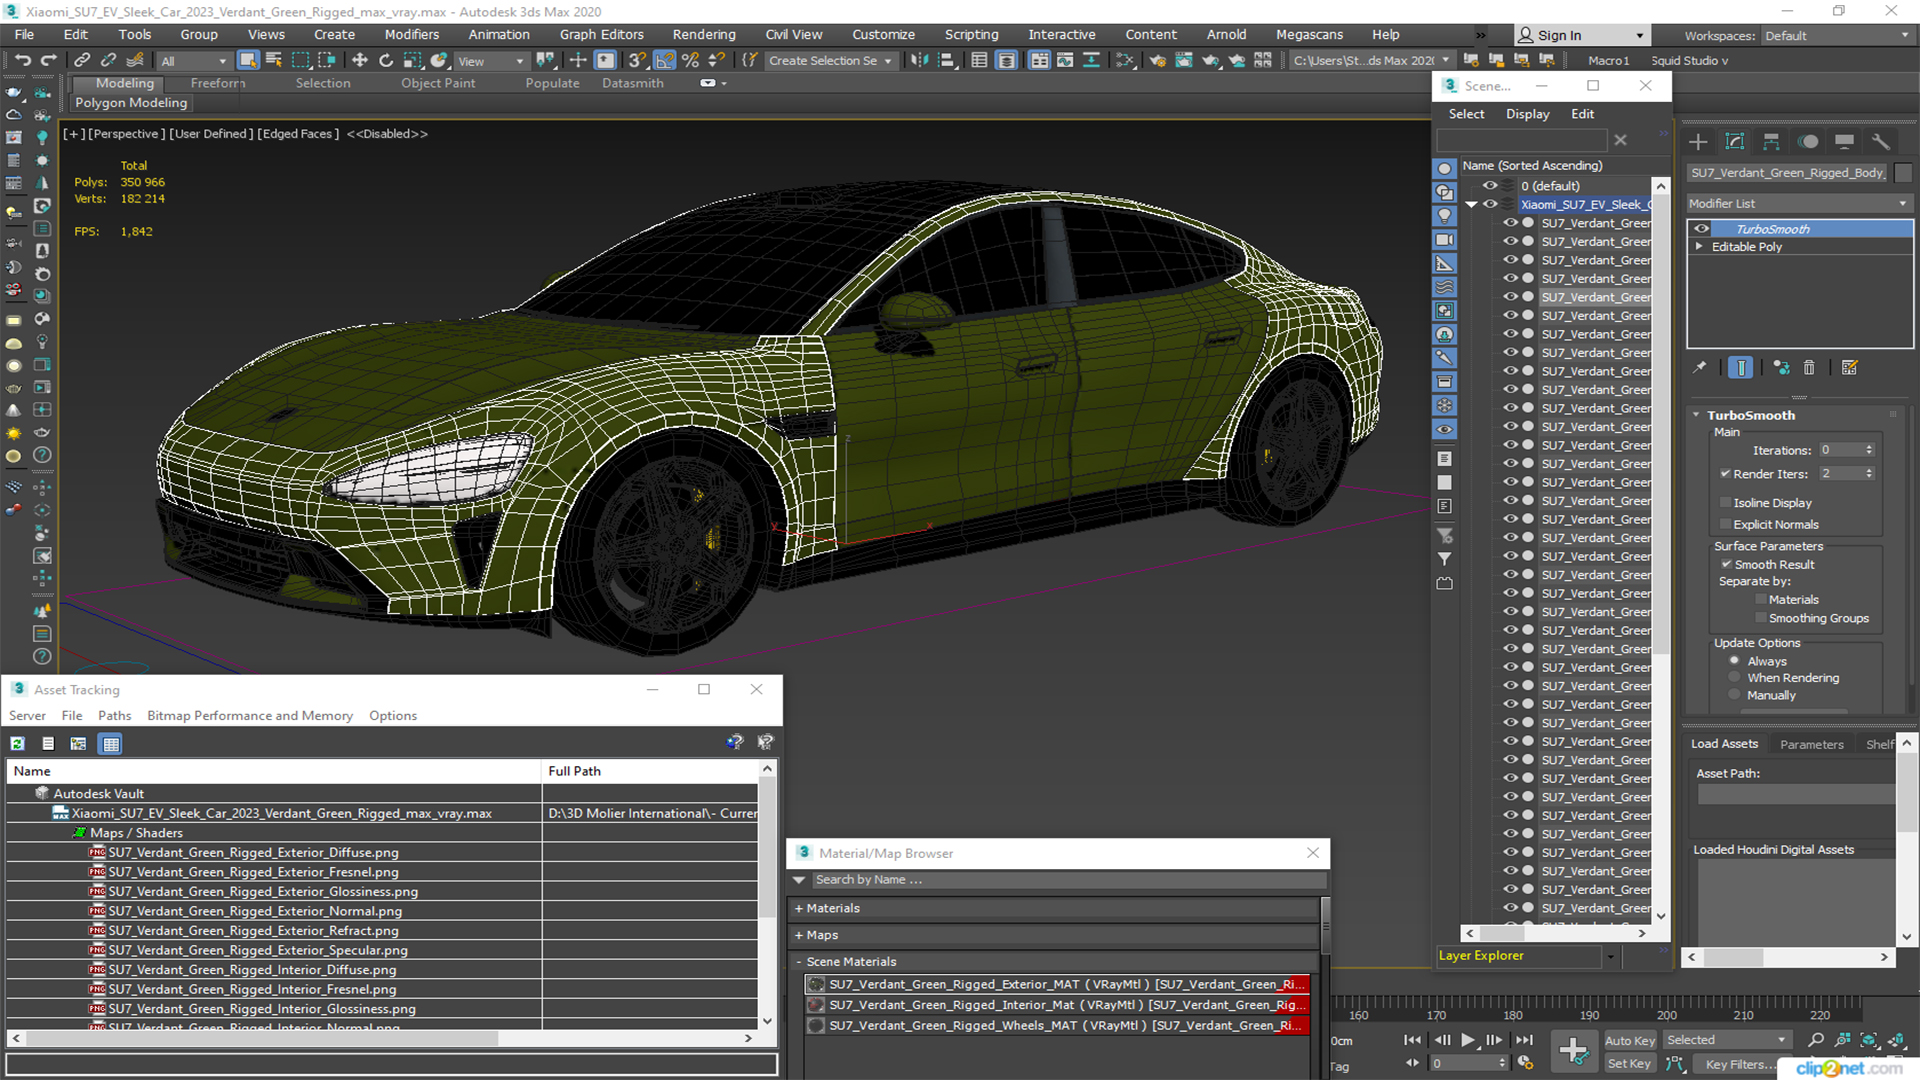Open the Modifier List dropdown
The width and height of the screenshot is (1920, 1080).
pyautogui.click(x=1798, y=203)
